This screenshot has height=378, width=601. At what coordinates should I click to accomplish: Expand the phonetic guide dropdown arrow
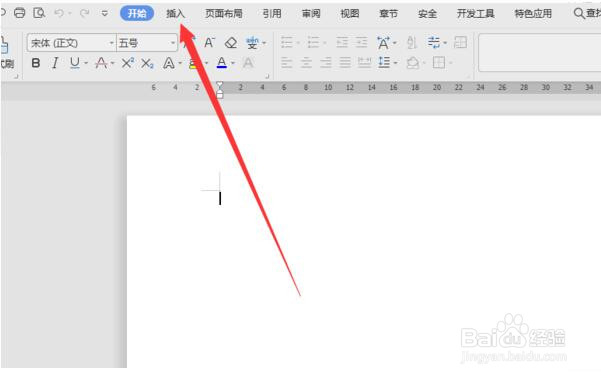(264, 43)
